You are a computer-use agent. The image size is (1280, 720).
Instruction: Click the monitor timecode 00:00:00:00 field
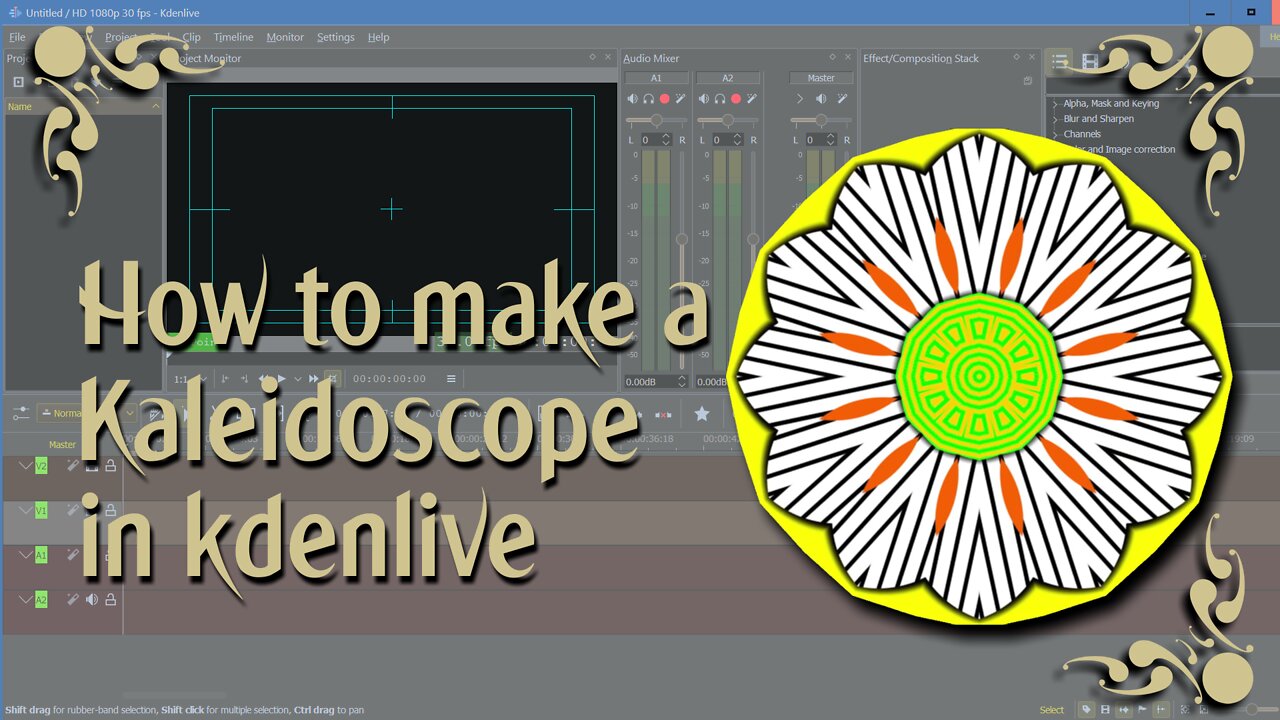389,379
